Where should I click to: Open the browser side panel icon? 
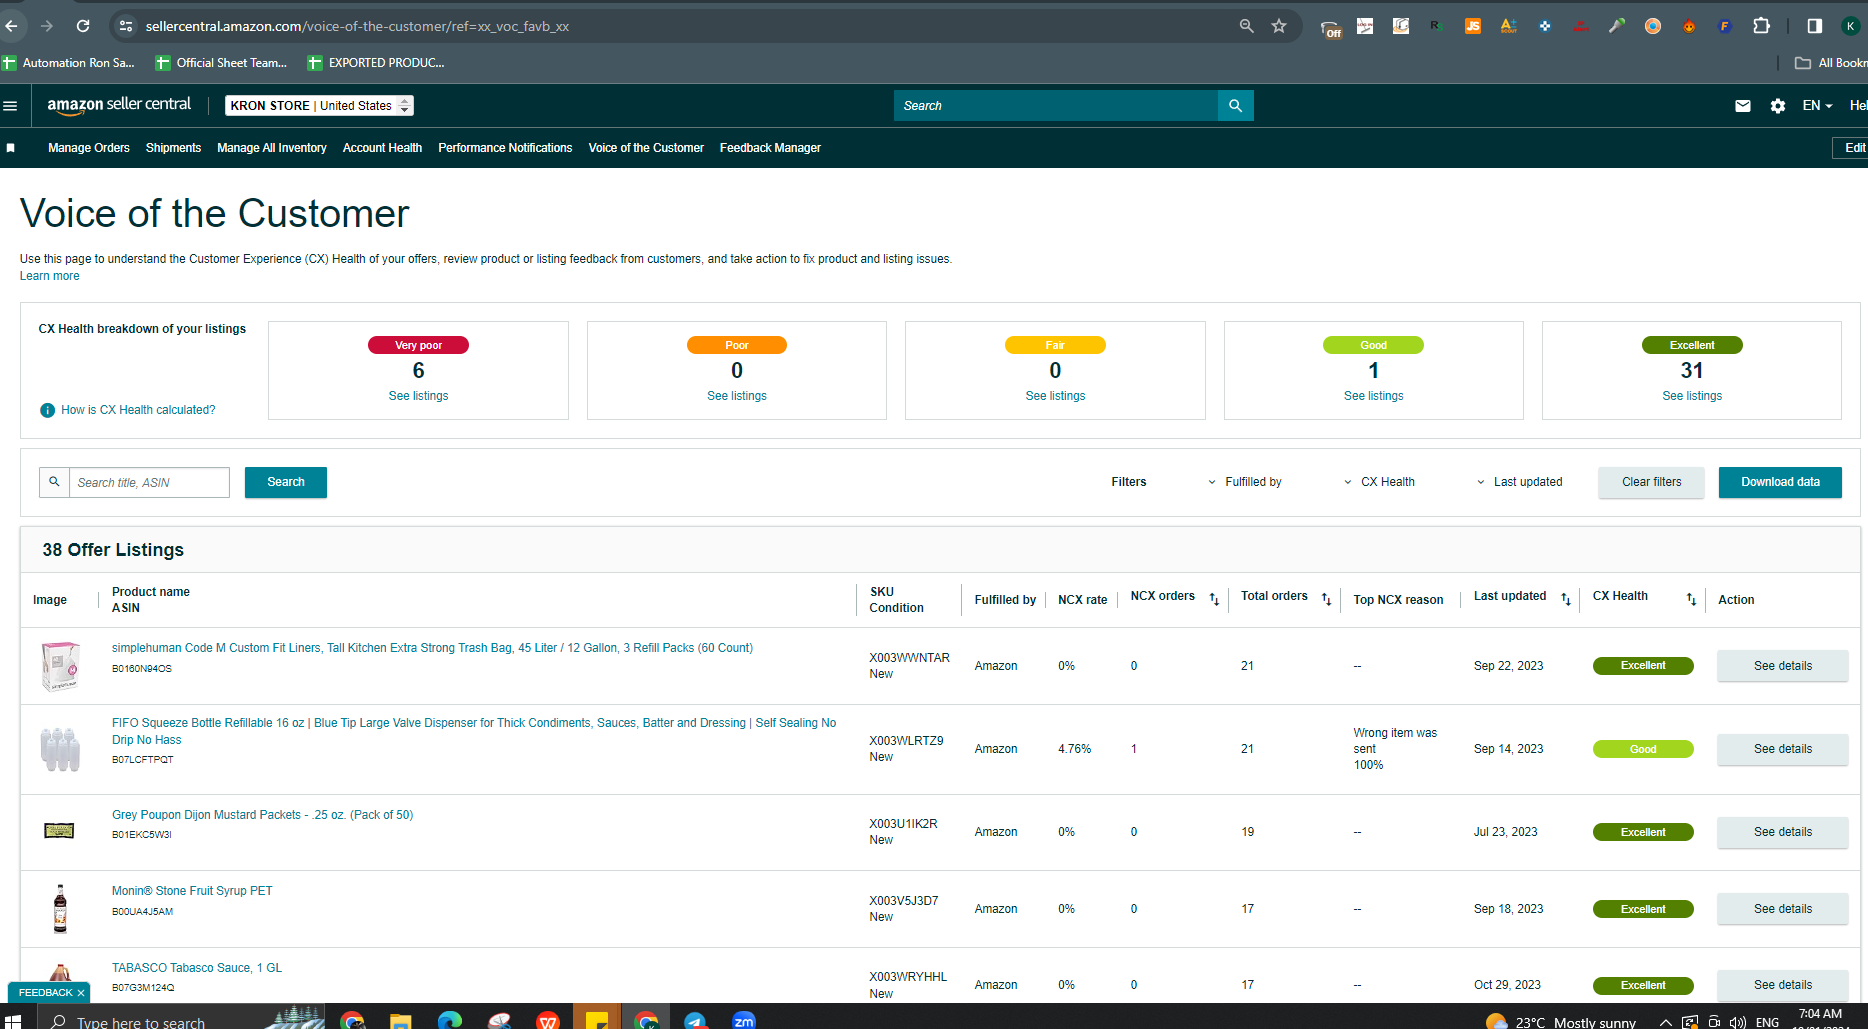click(x=1814, y=26)
